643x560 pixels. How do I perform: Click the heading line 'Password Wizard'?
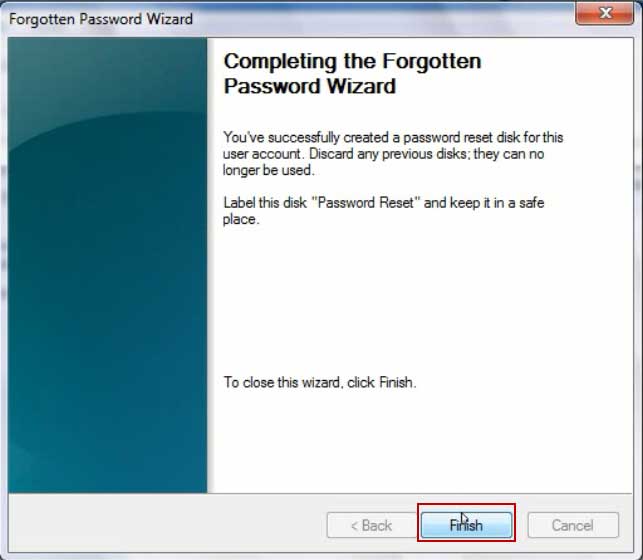[310, 86]
